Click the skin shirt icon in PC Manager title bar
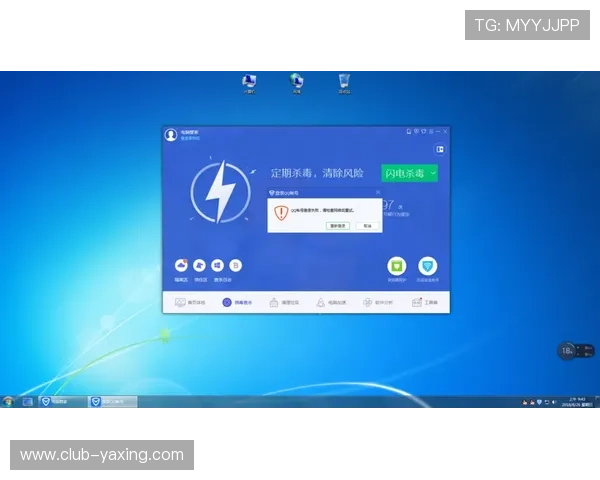 point(424,131)
